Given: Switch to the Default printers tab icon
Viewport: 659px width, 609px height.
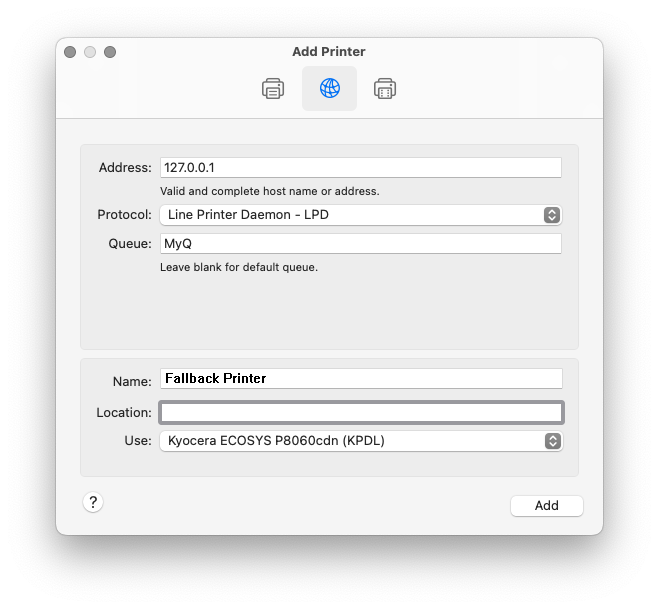Looking at the screenshot, I should click(273, 89).
